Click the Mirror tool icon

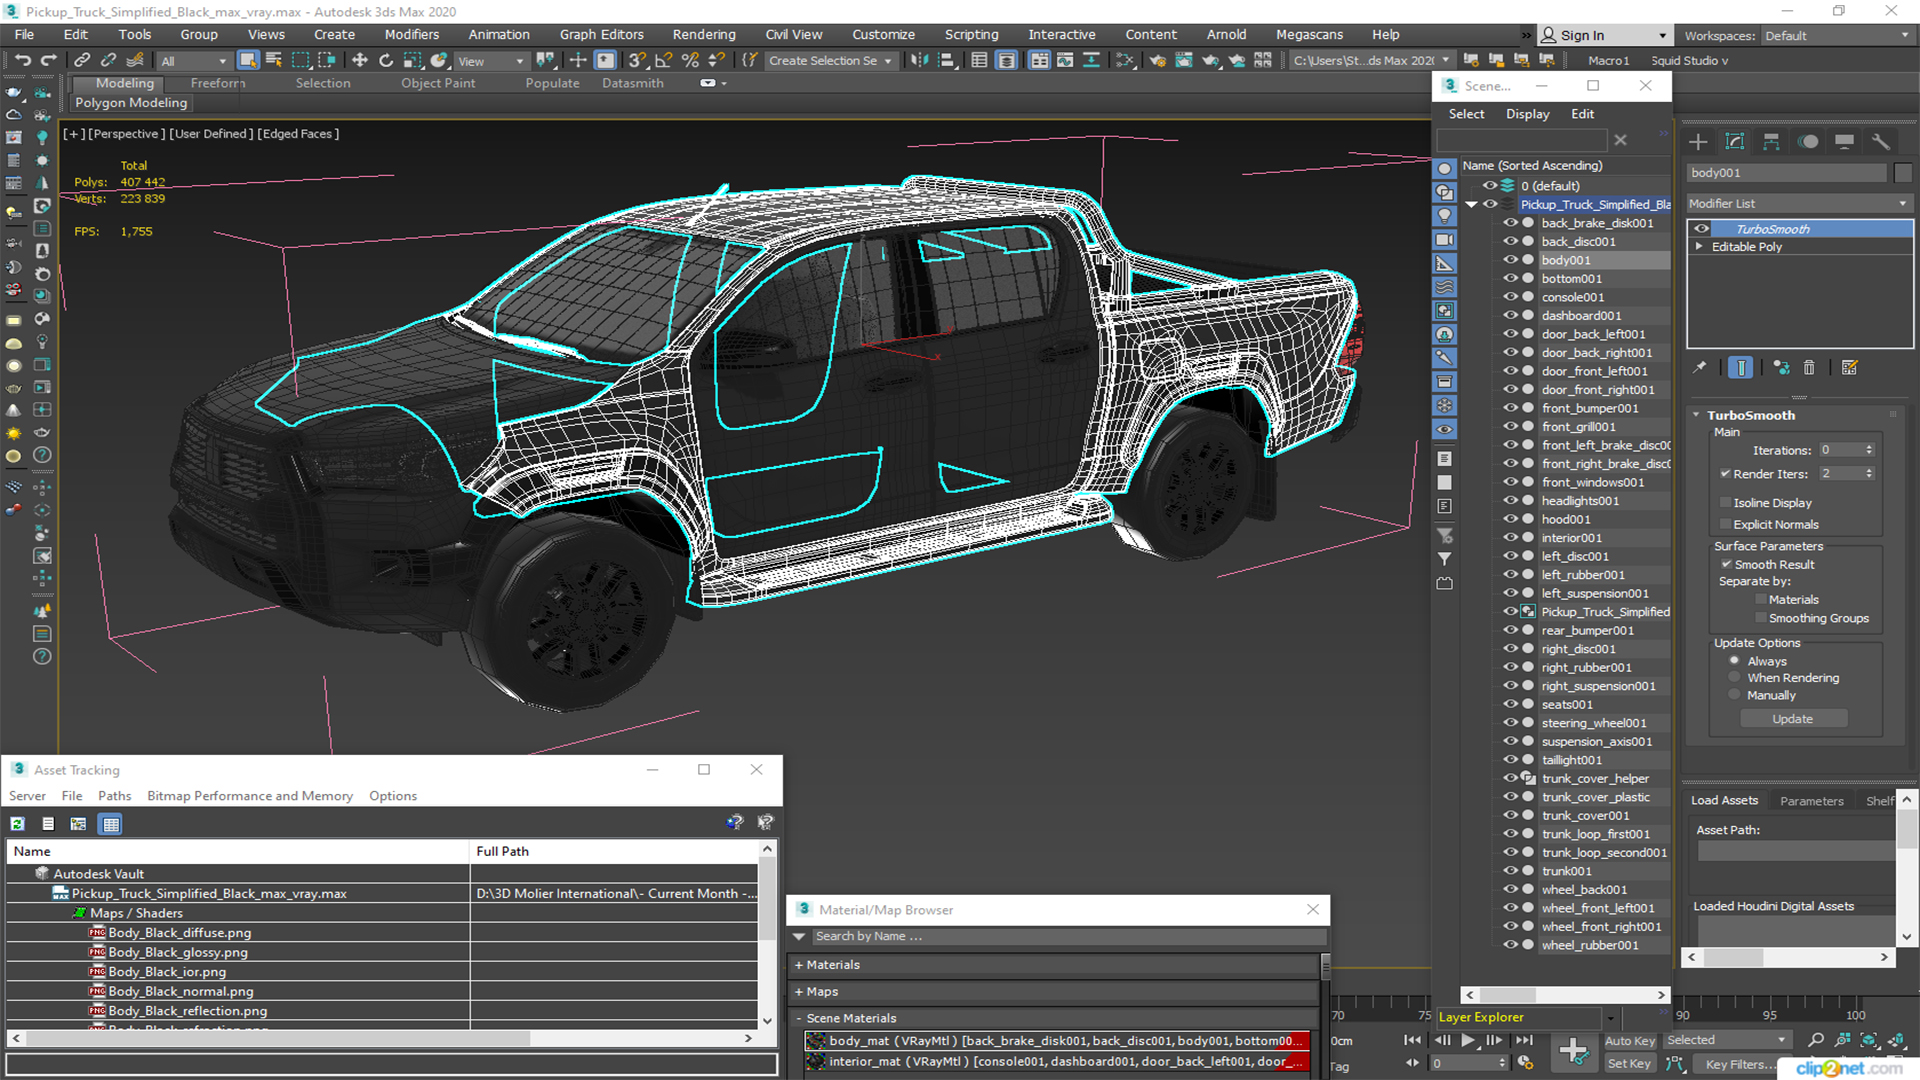(919, 61)
